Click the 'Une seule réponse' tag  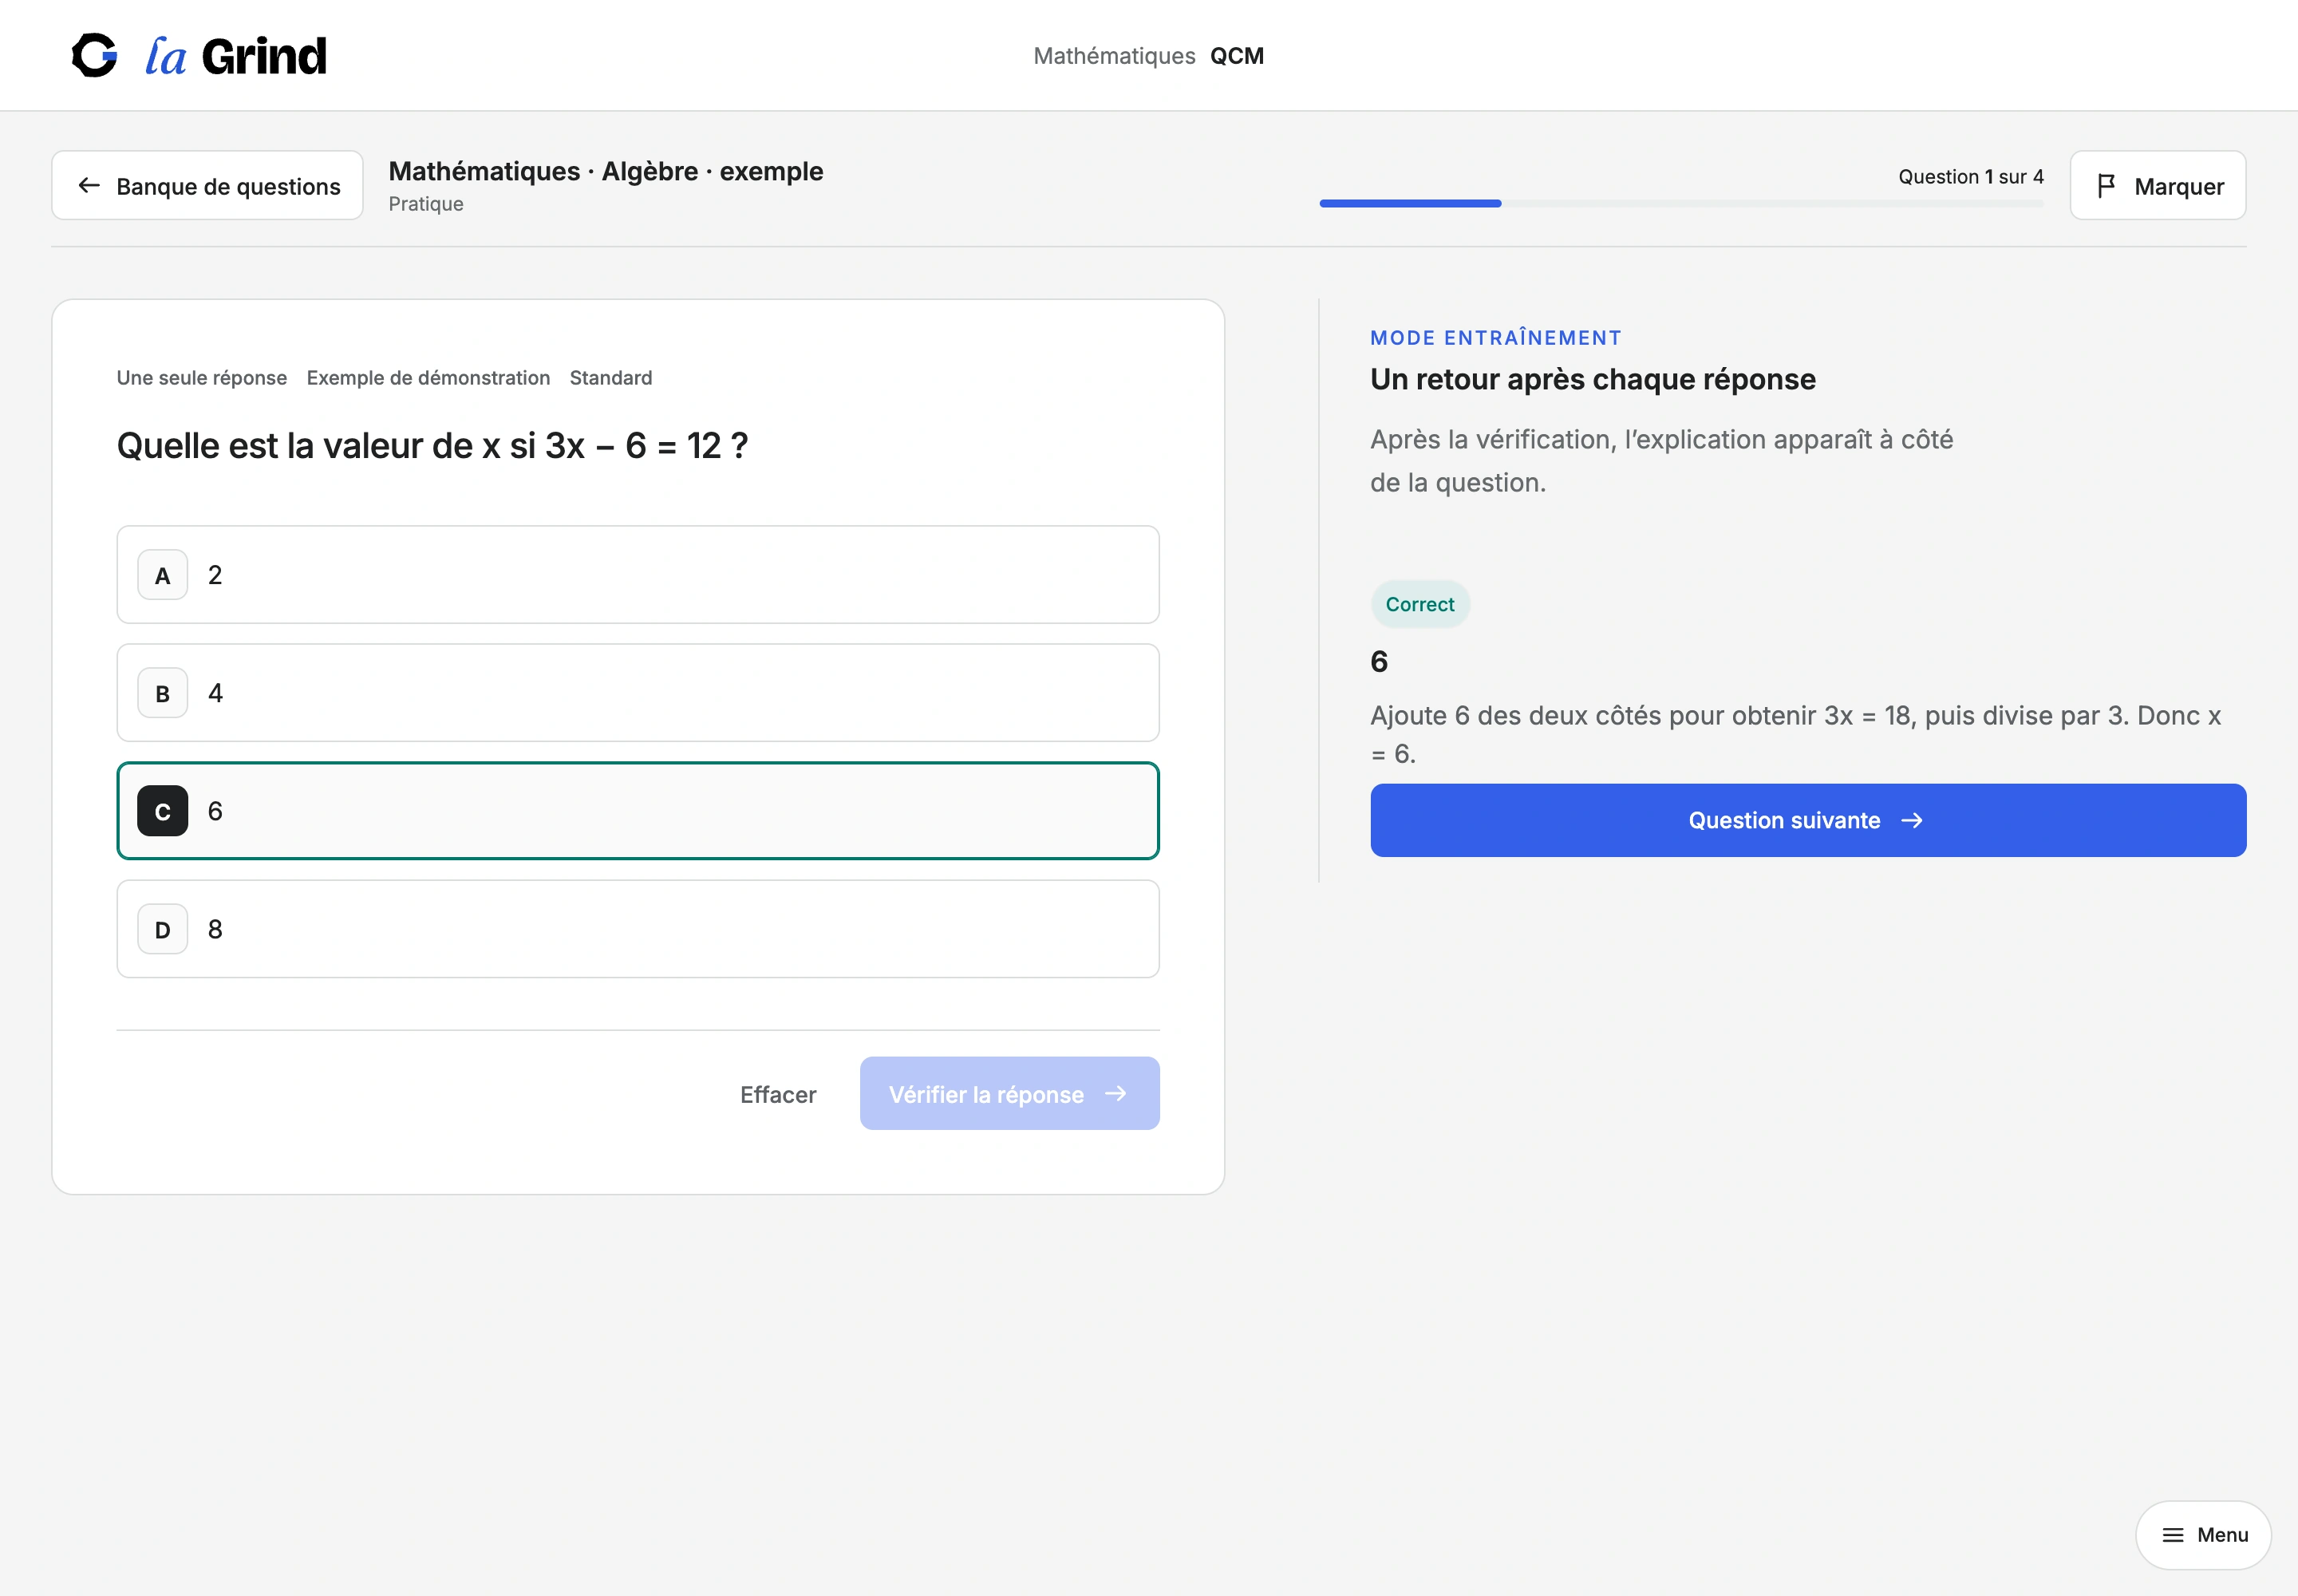tap(202, 377)
